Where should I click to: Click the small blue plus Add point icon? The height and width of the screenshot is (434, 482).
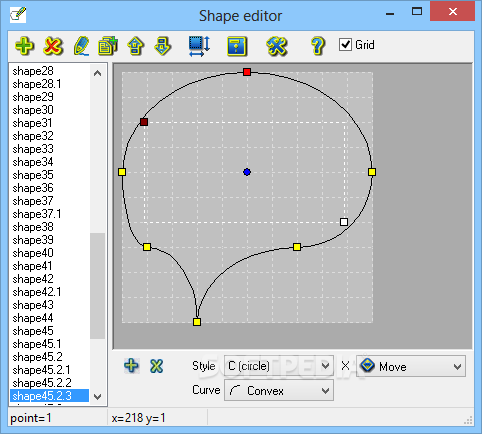coord(131,365)
